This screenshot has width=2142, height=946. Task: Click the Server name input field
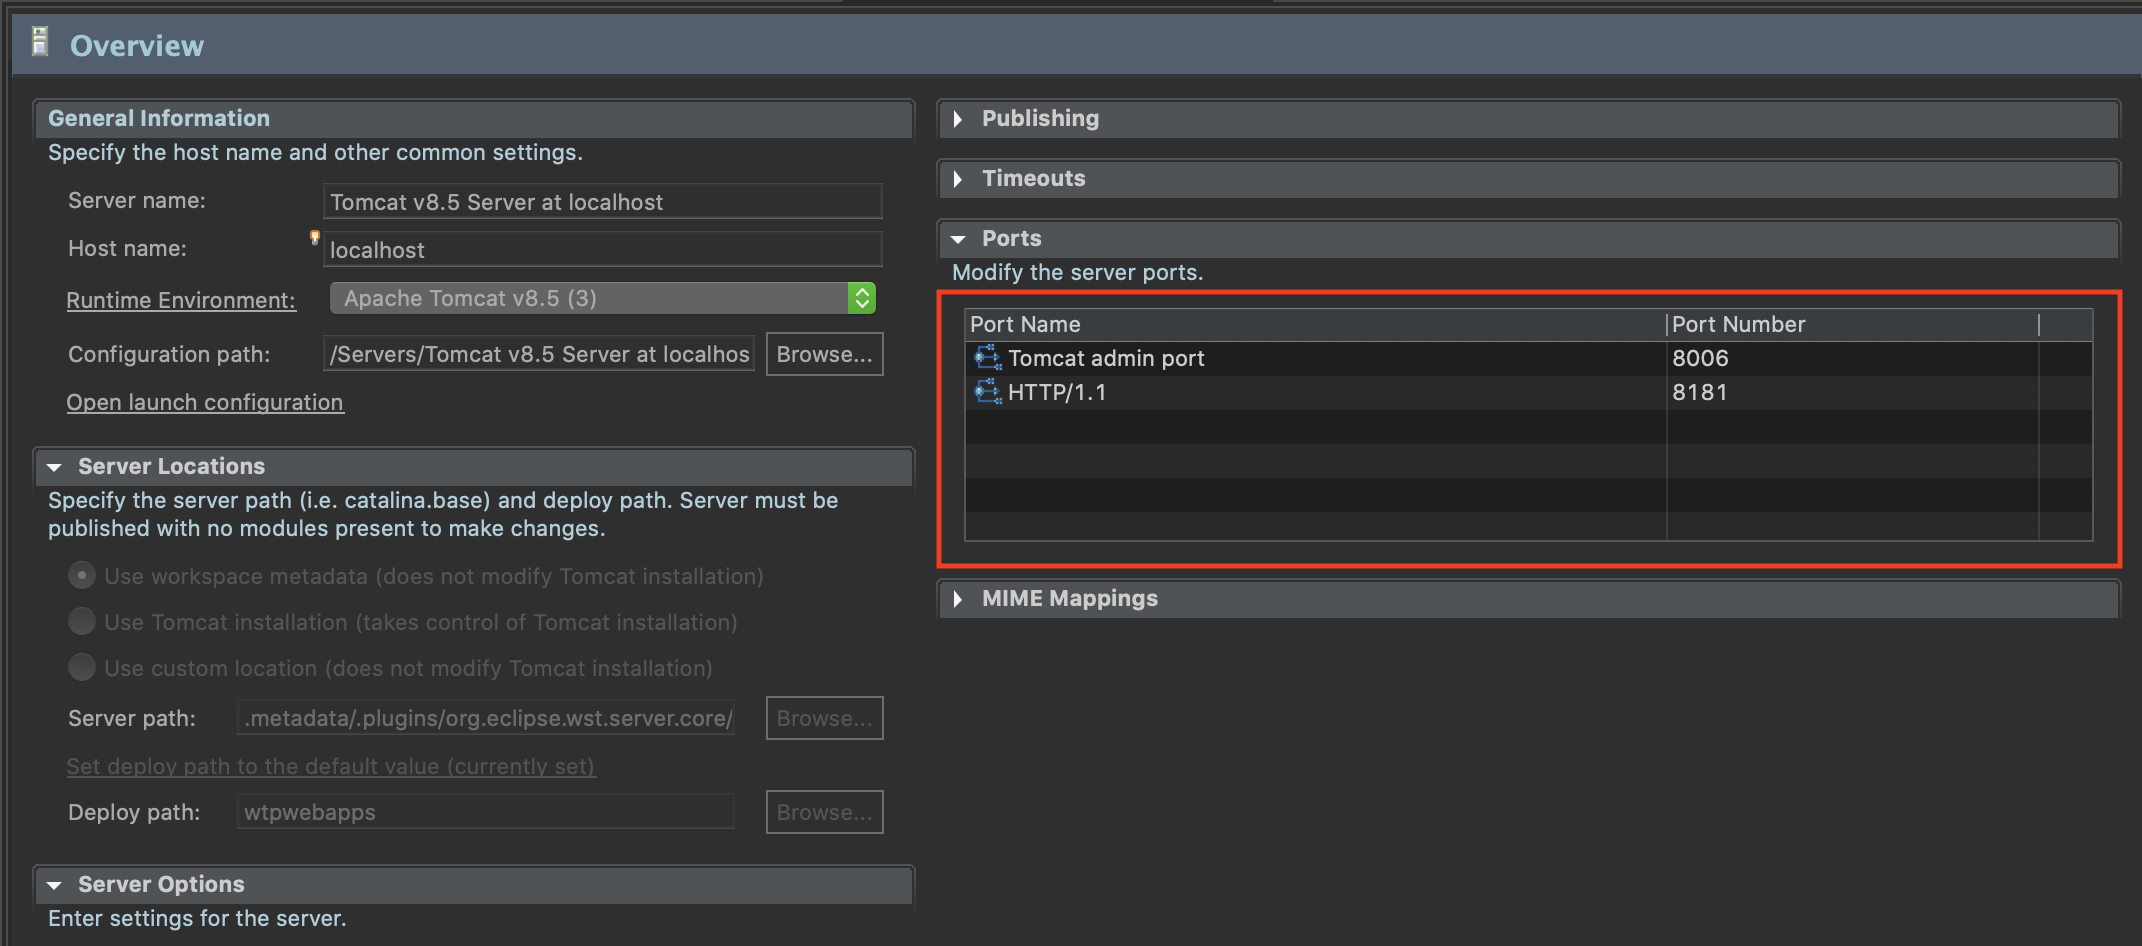(x=603, y=202)
